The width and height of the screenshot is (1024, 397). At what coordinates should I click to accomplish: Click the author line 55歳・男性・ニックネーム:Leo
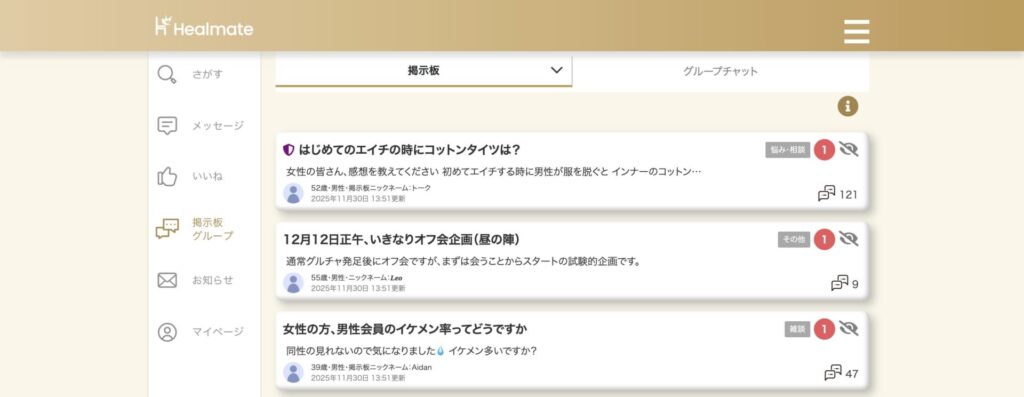[357, 278]
